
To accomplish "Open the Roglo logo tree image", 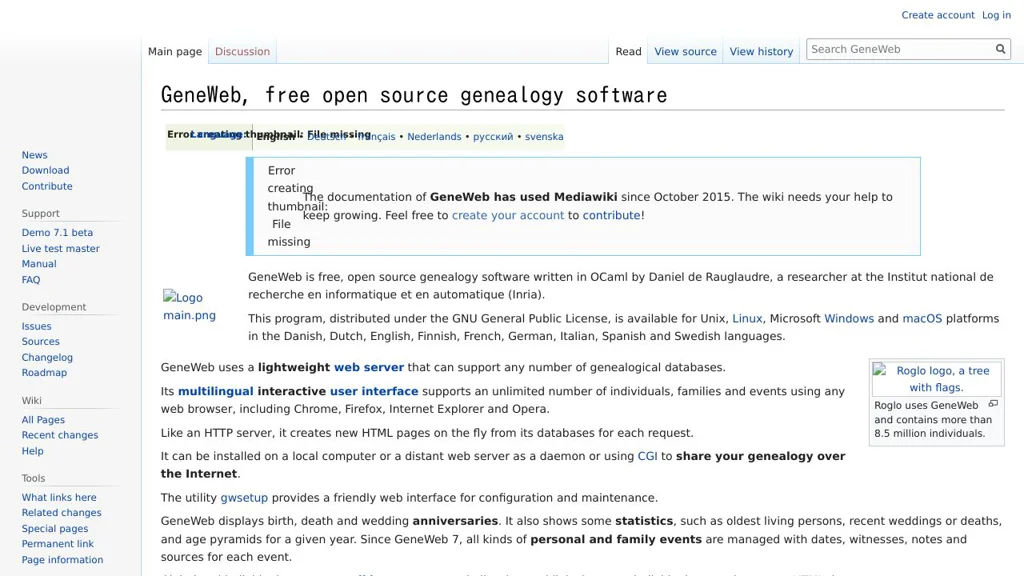I will tap(936, 379).
